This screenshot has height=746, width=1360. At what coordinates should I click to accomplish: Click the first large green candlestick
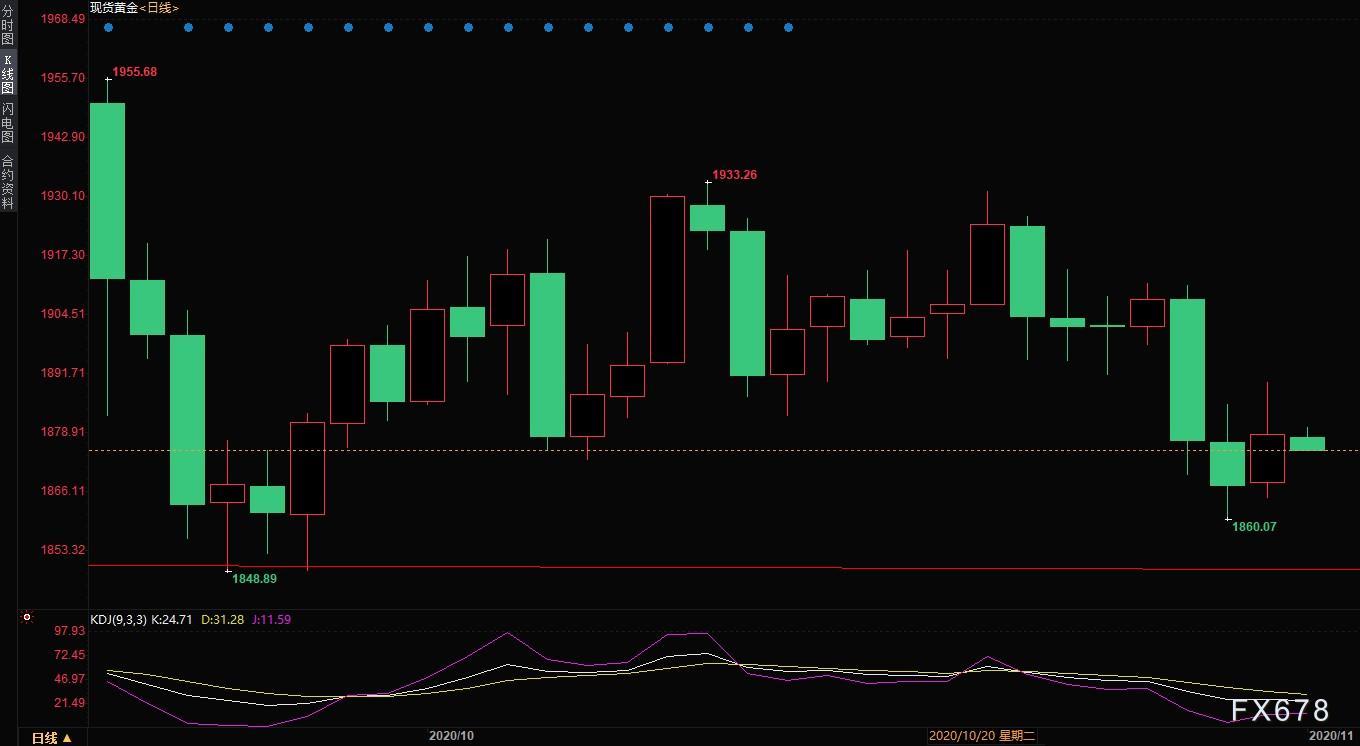pyautogui.click(x=108, y=190)
